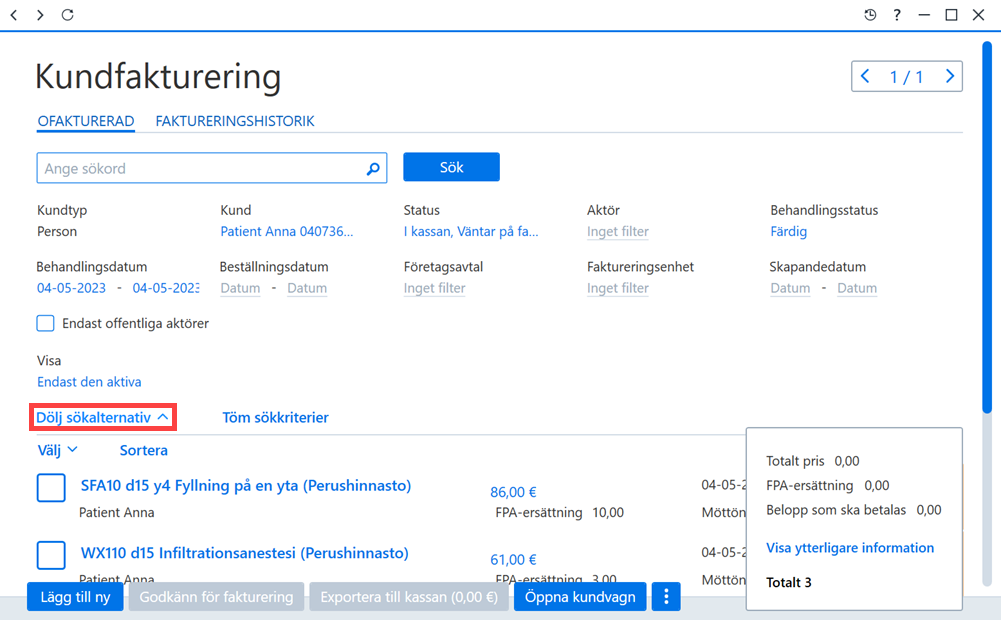Expand the Välj dropdown
The image size is (1001, 620).
57,450
